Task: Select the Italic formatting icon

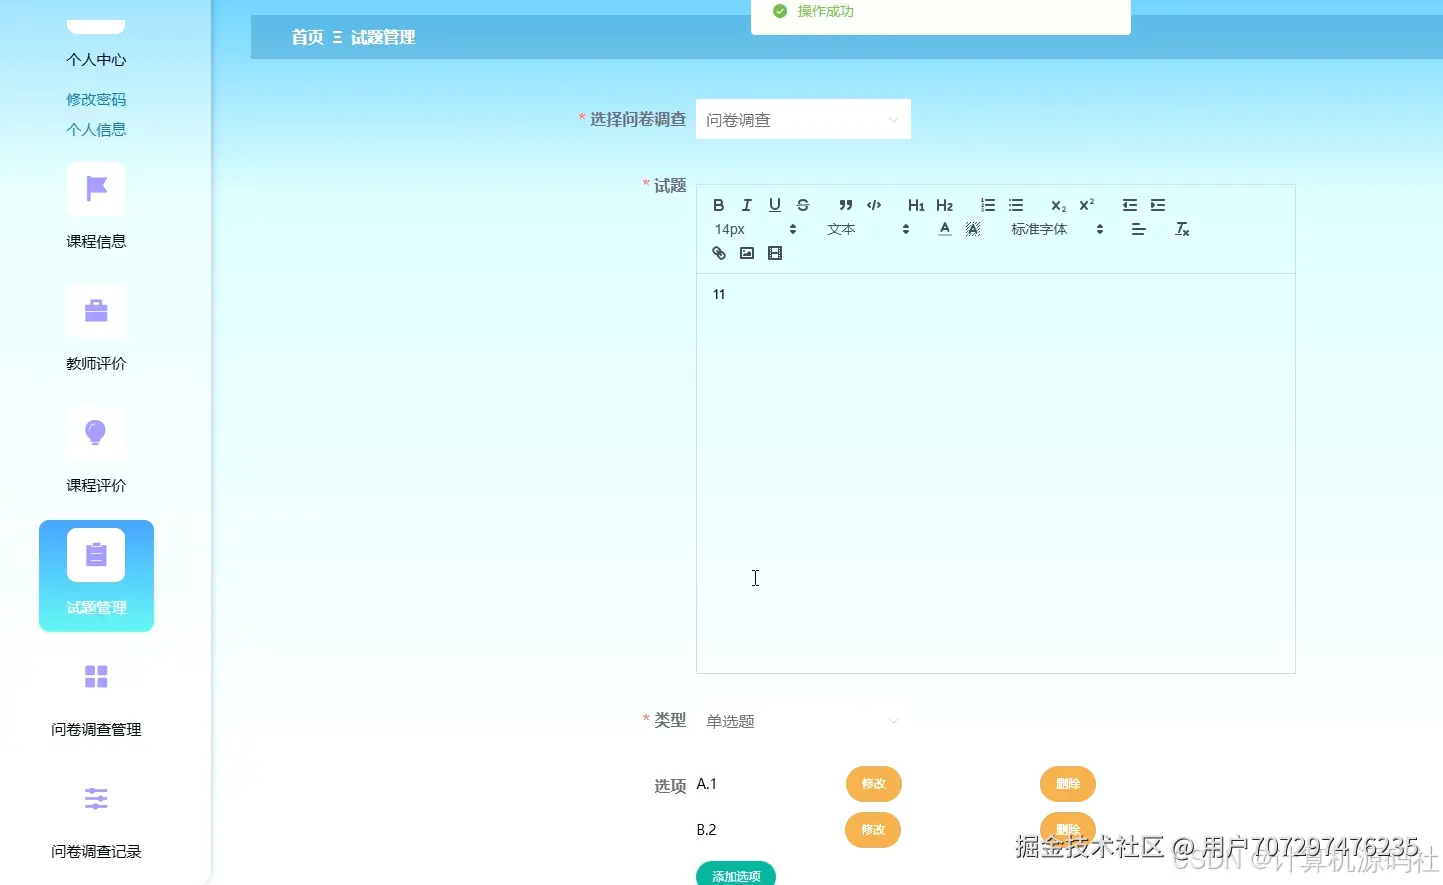Action: 746,205
